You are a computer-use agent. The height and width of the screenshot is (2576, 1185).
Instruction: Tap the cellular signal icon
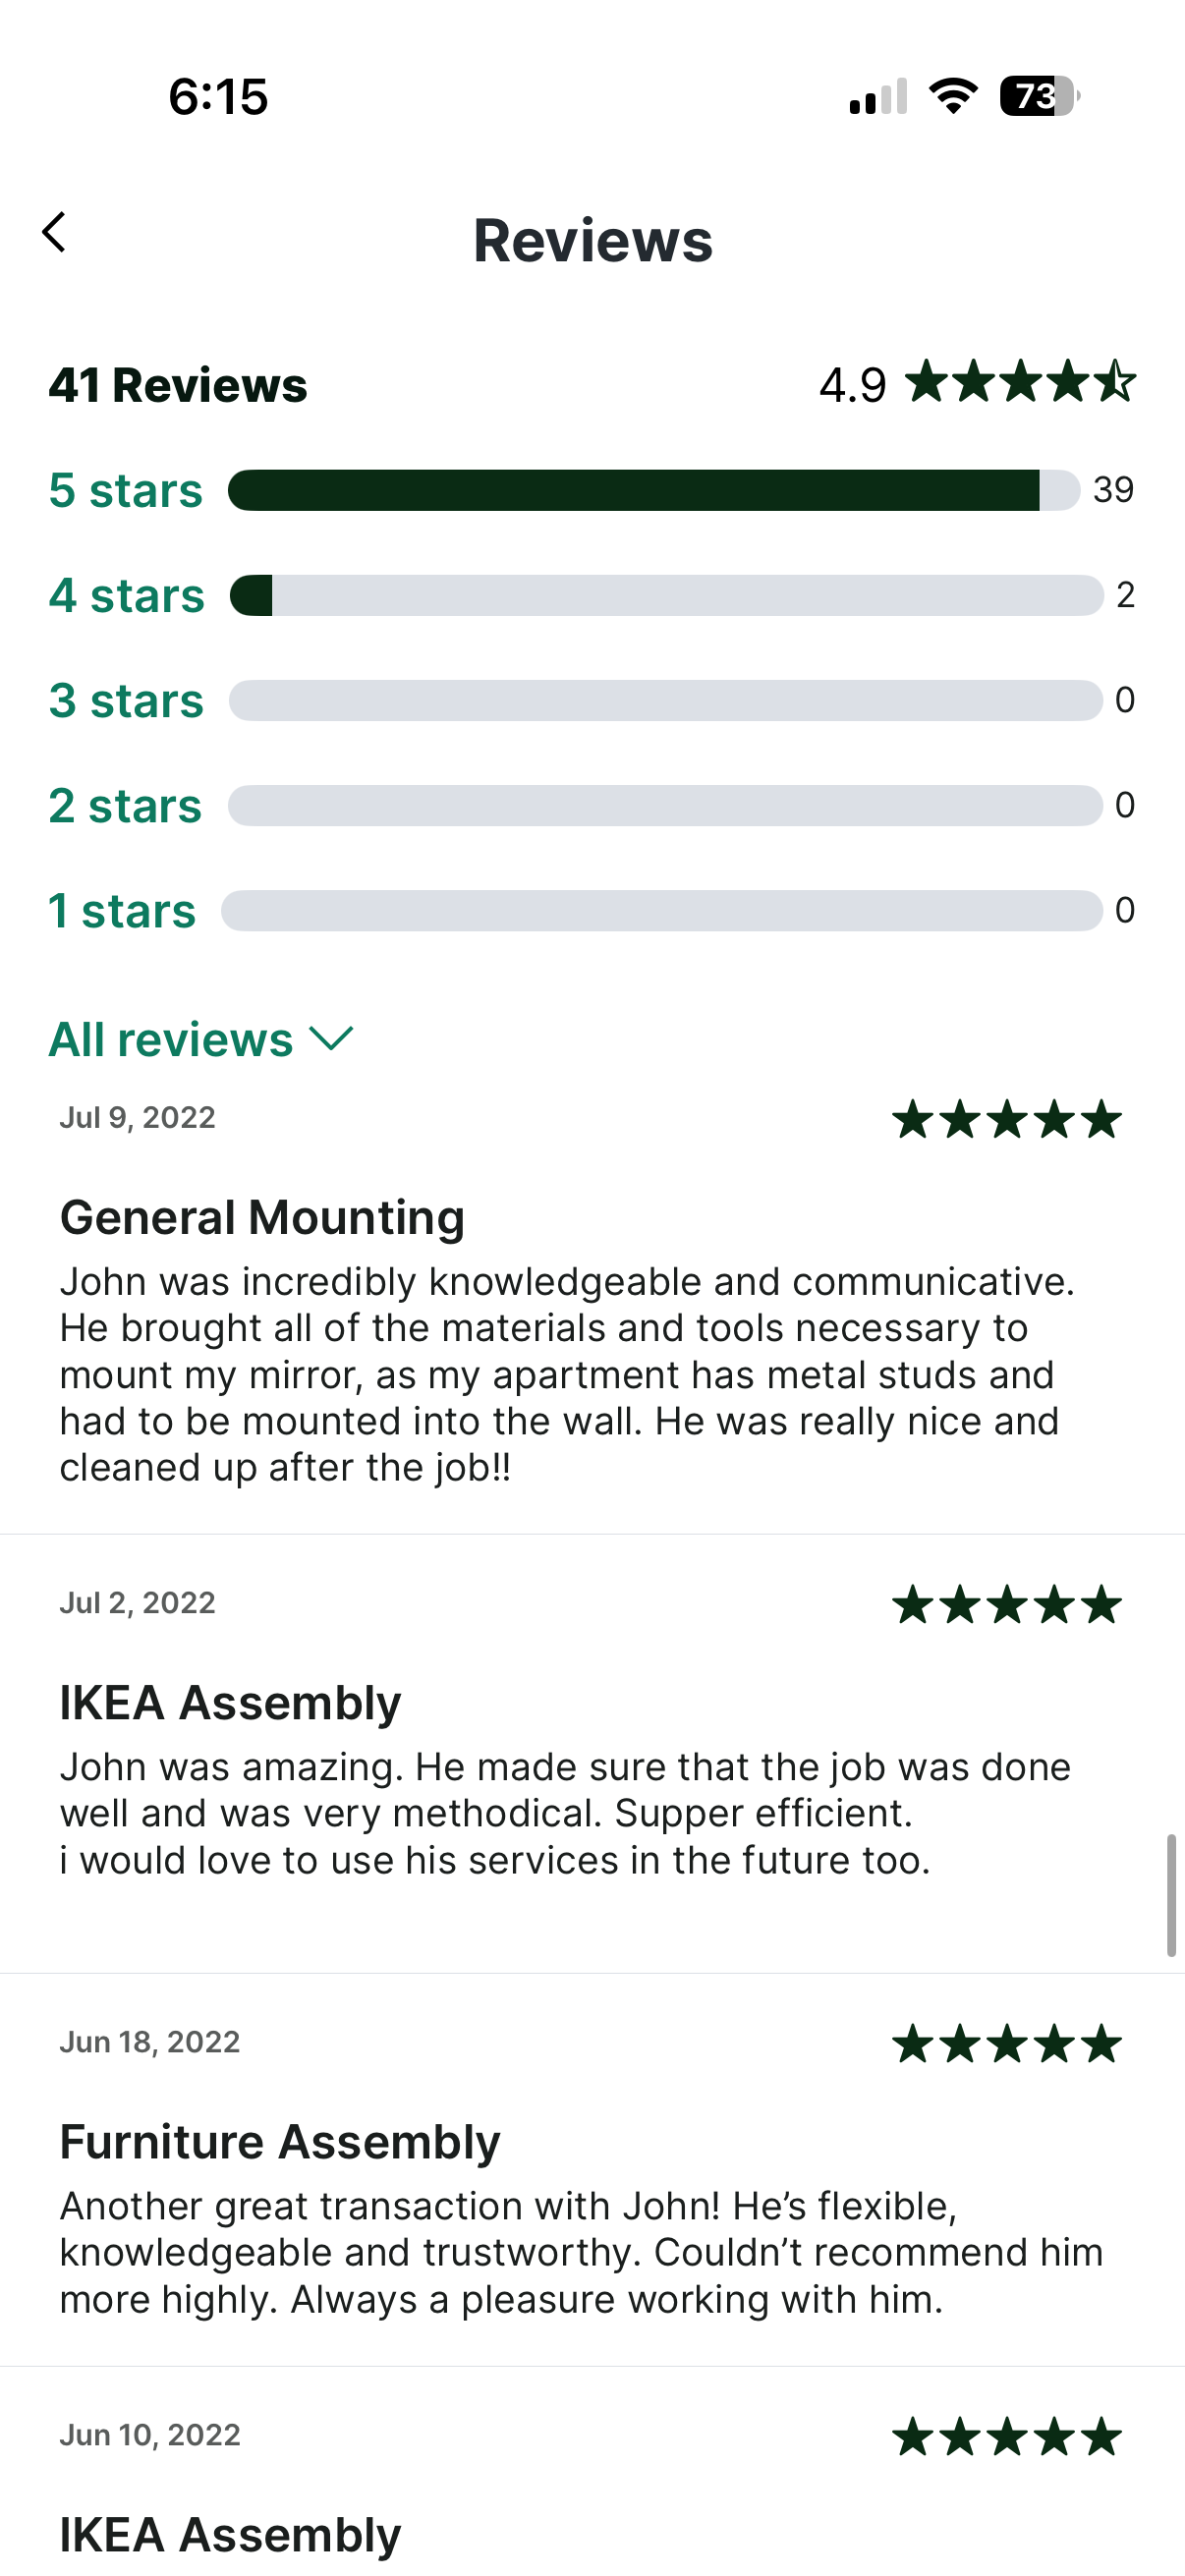[x=878, y=97]
